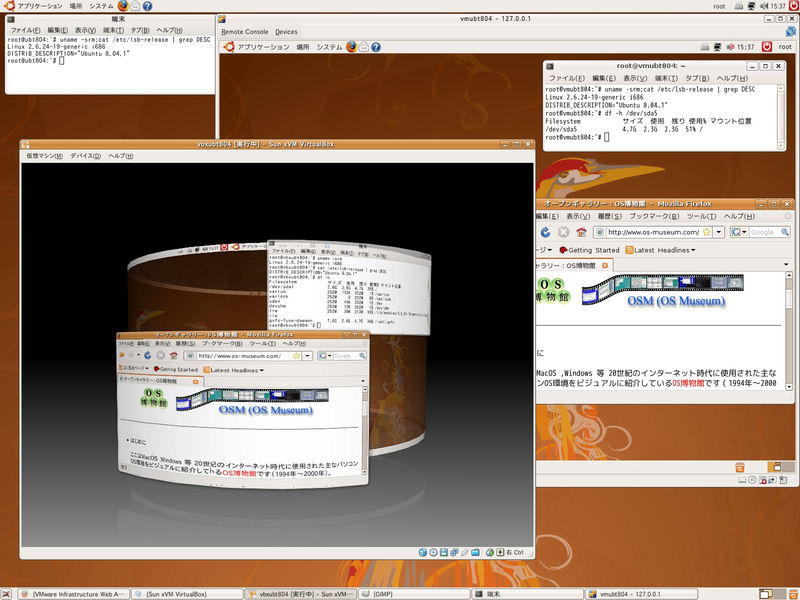Open タブ(B) menu in root@vmubt804 terminal
The height and width of the screenshot is (600, 800).
[697, 78]
